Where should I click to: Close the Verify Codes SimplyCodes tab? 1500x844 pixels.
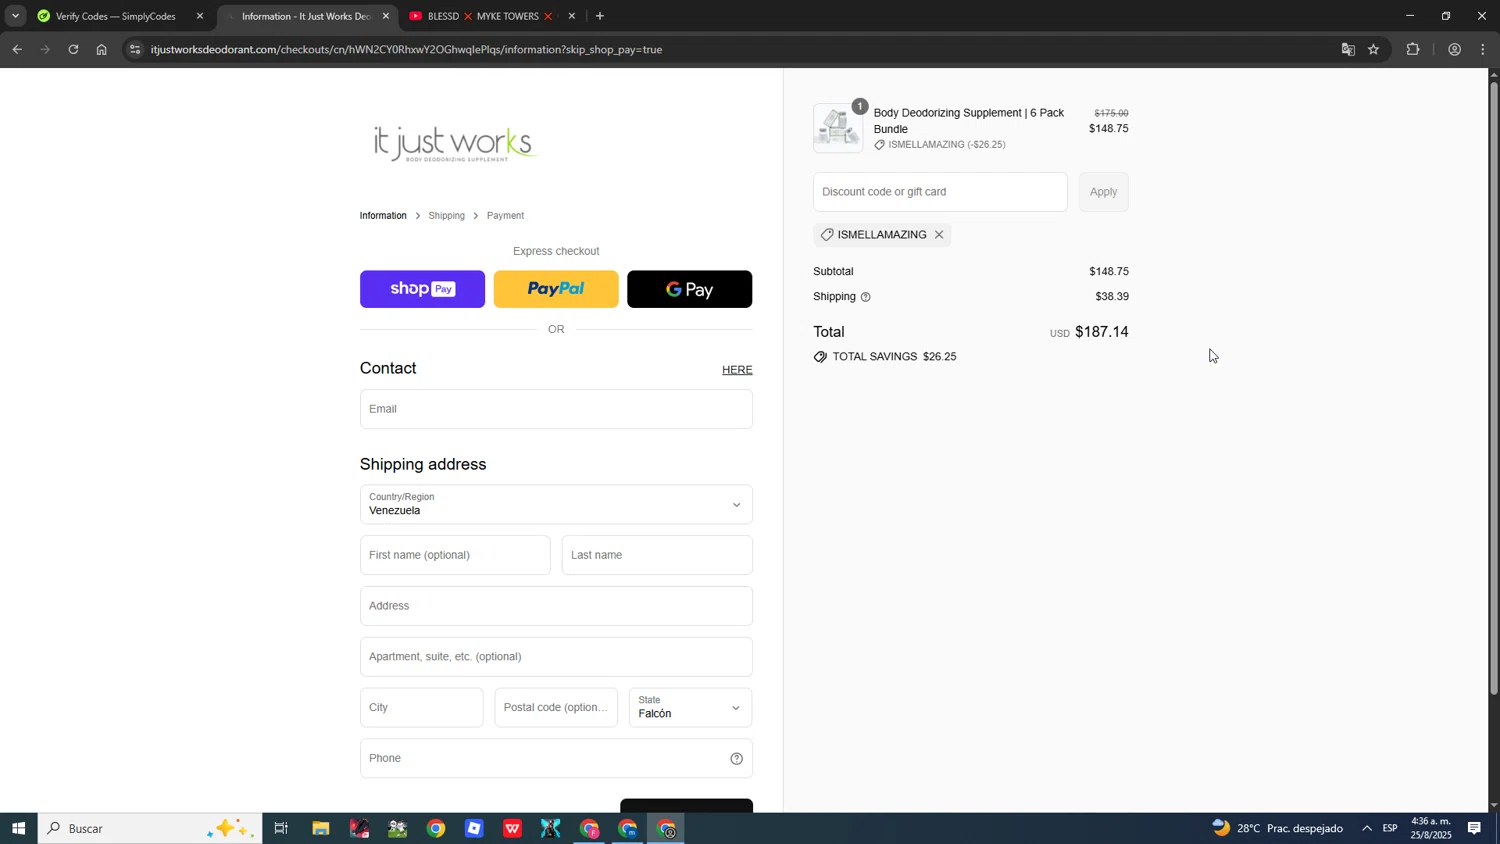(200, 16)
